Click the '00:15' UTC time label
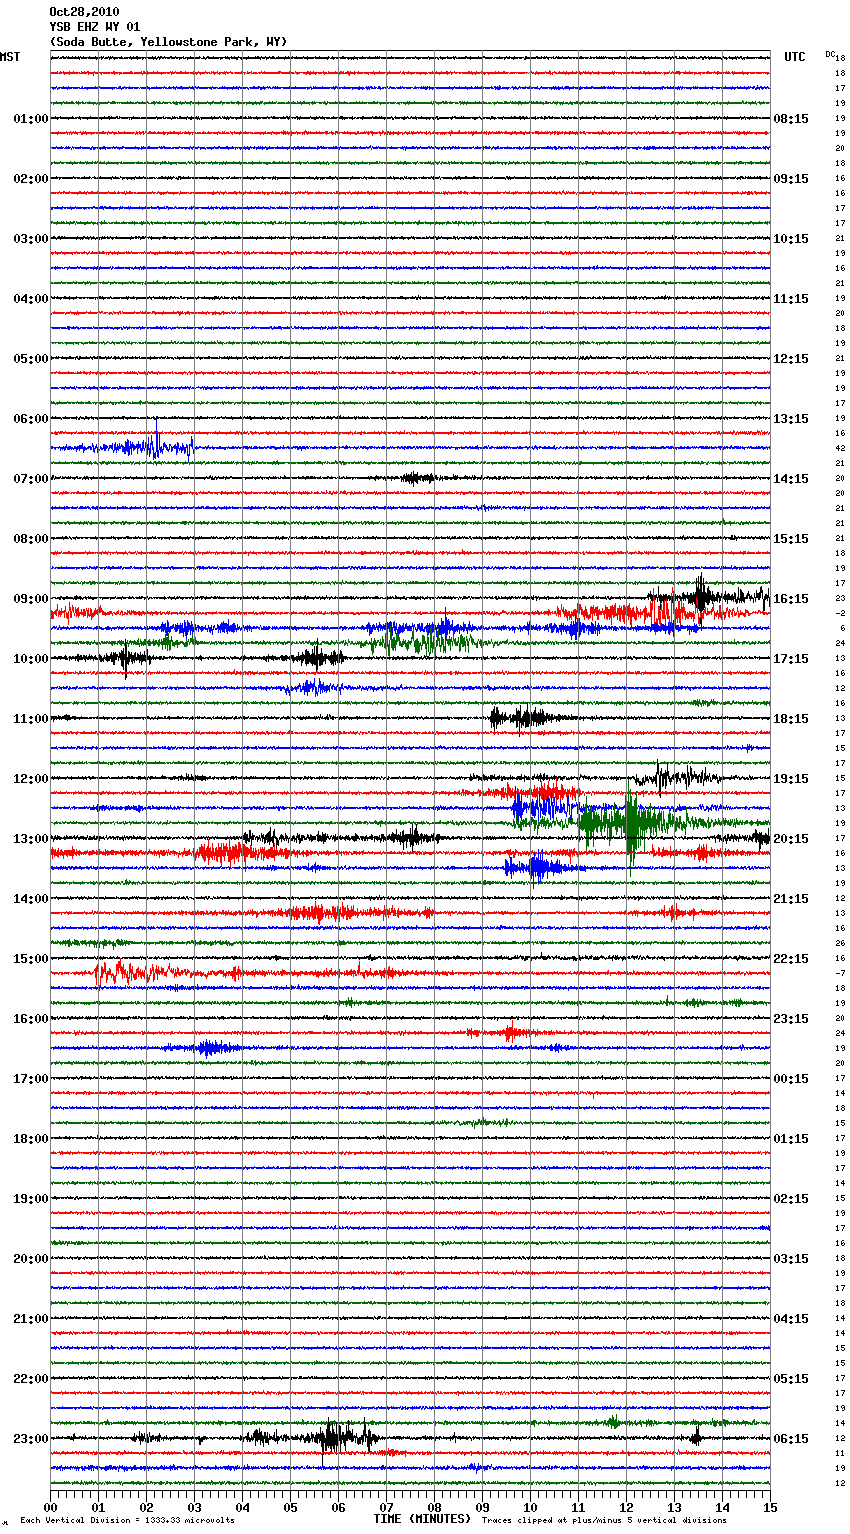This screenshot has height=1534, width=850. [791, 1079]
